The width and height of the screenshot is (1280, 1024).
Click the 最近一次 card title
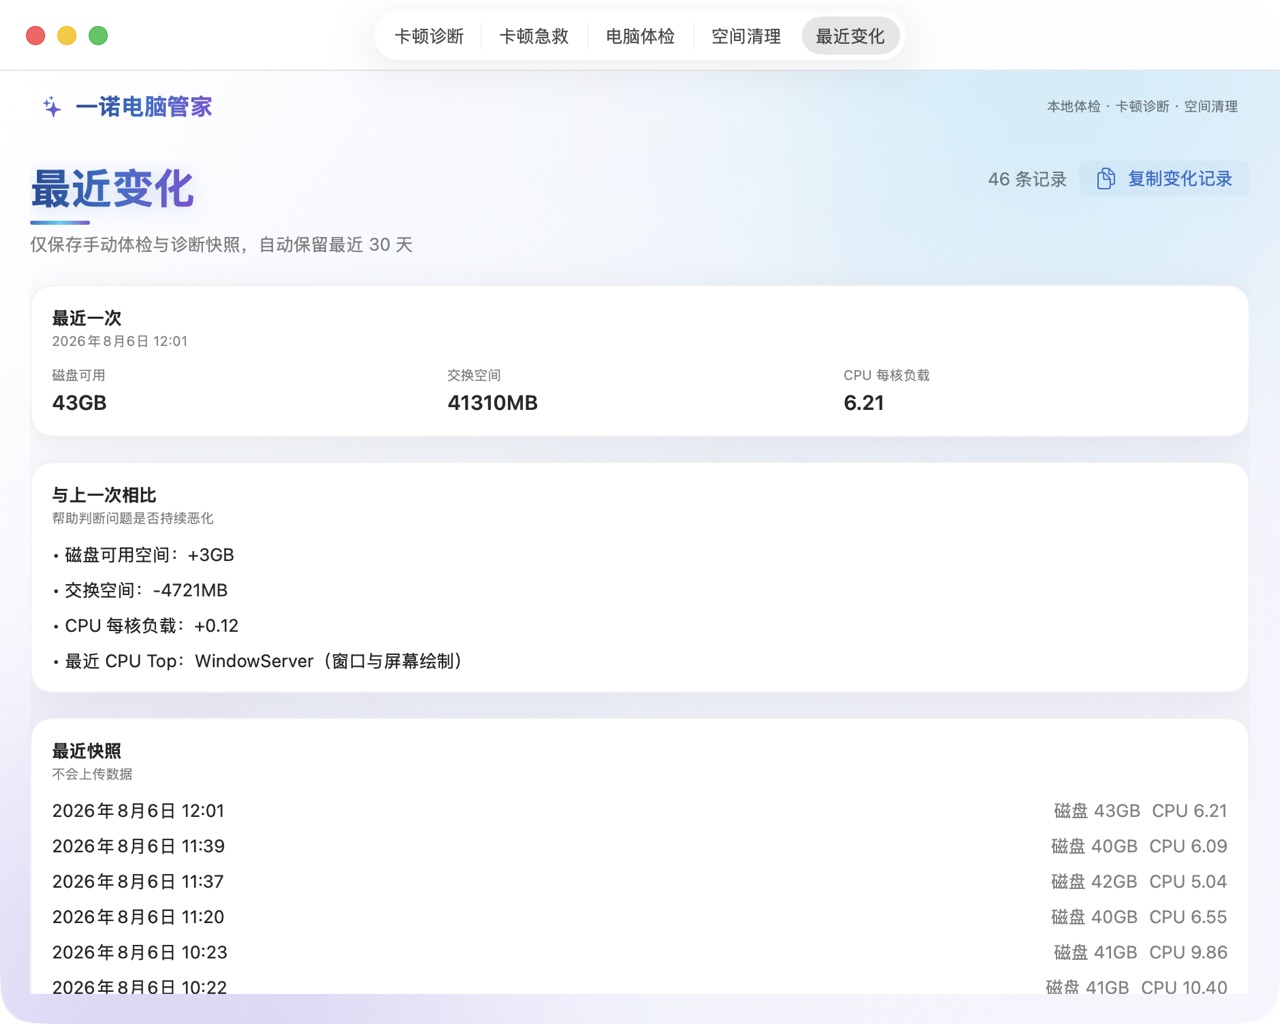[87, 318]
